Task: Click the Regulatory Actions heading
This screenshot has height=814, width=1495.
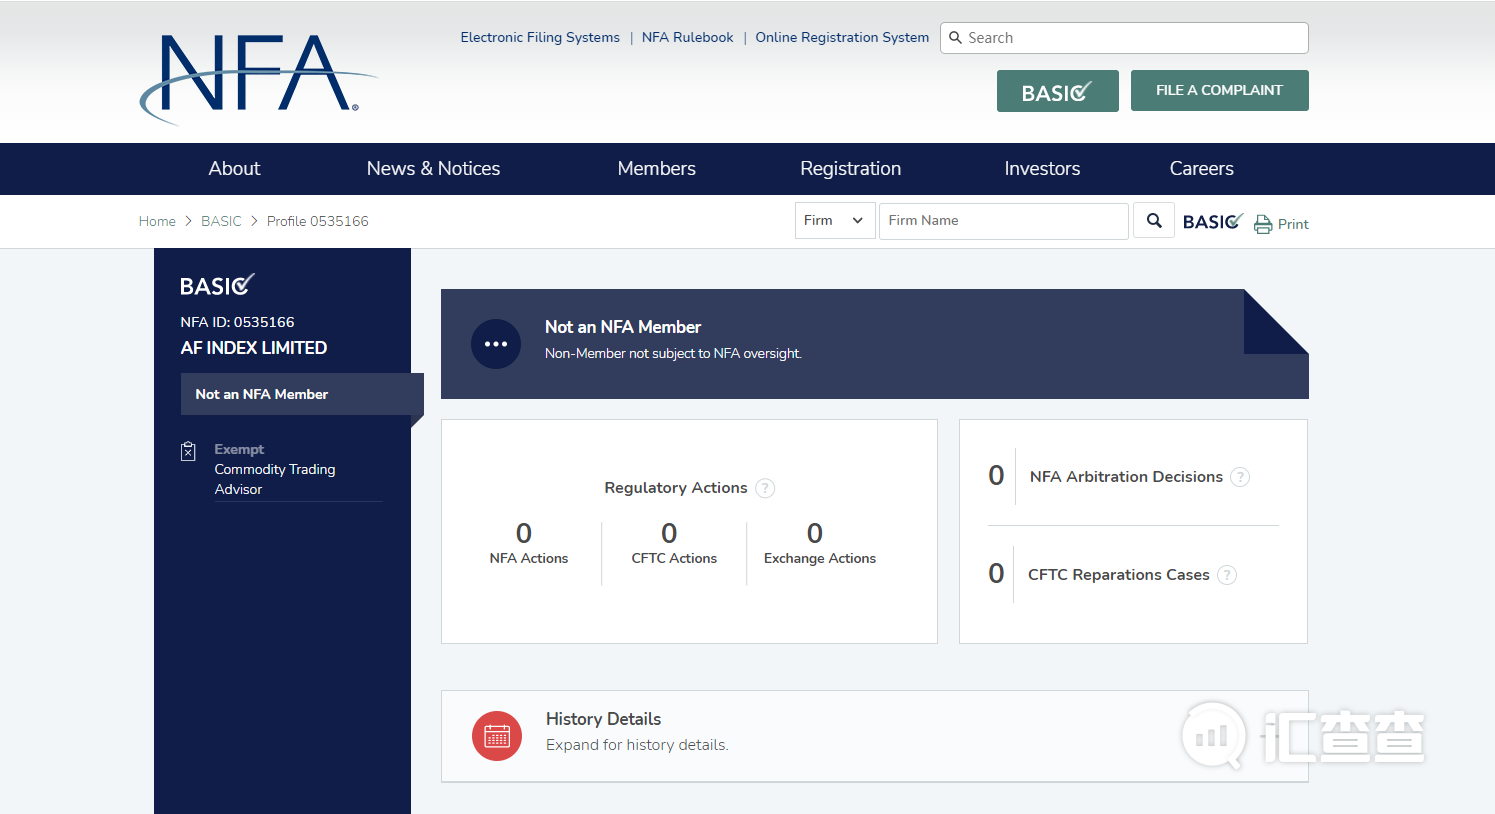Action: tap(676, 488)
